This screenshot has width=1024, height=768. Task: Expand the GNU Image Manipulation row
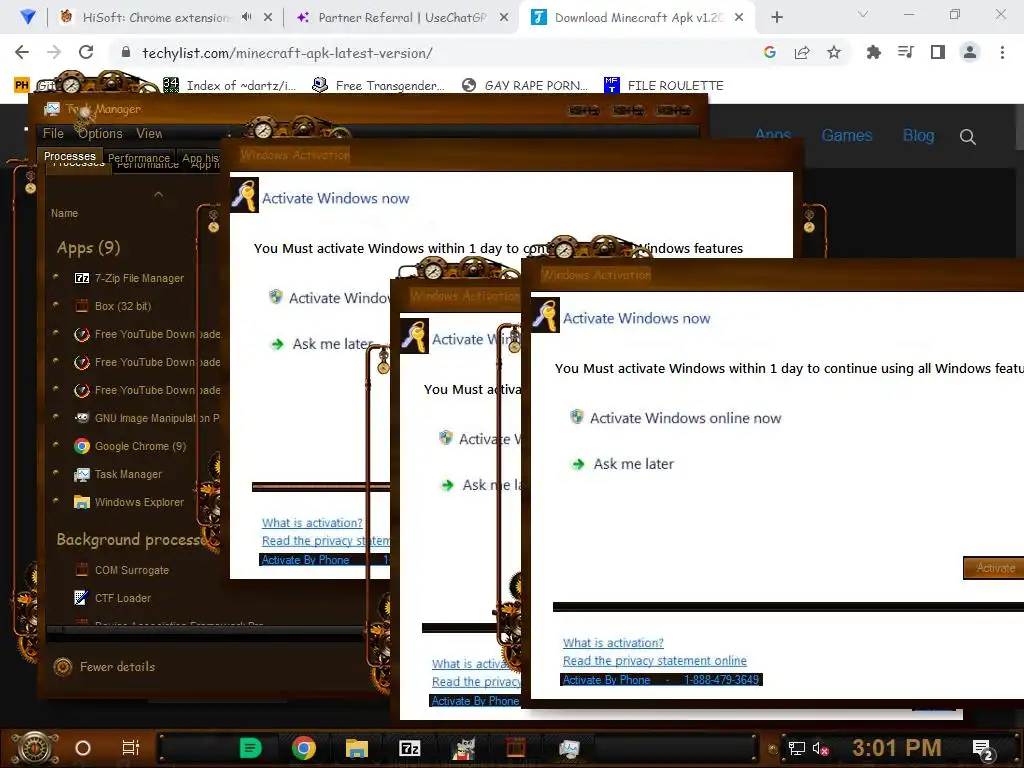[56, 417]
